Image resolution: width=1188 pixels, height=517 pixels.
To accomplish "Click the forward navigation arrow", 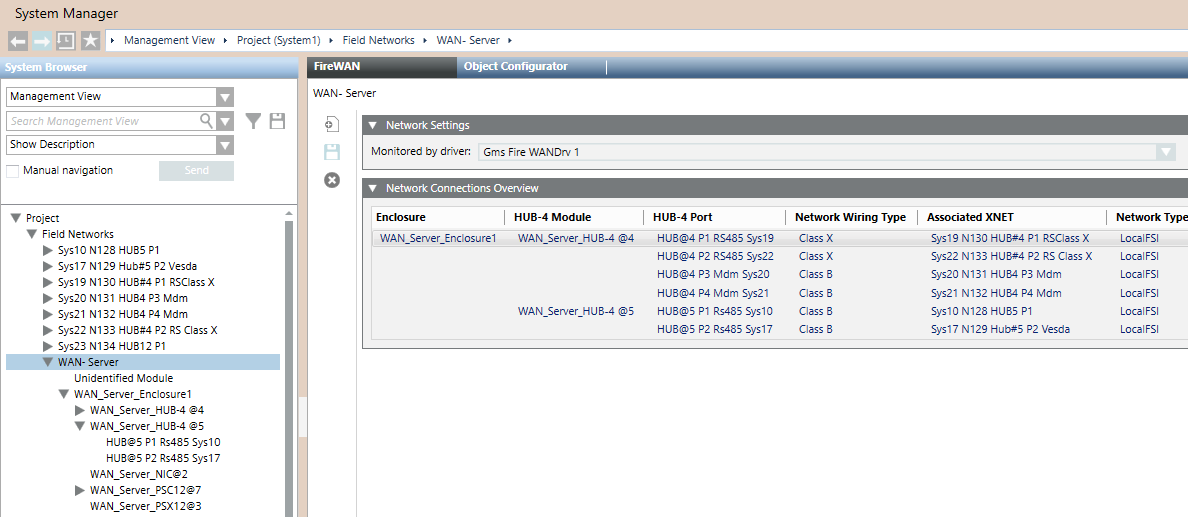I will pyautogui.click(x=41, y=40).
